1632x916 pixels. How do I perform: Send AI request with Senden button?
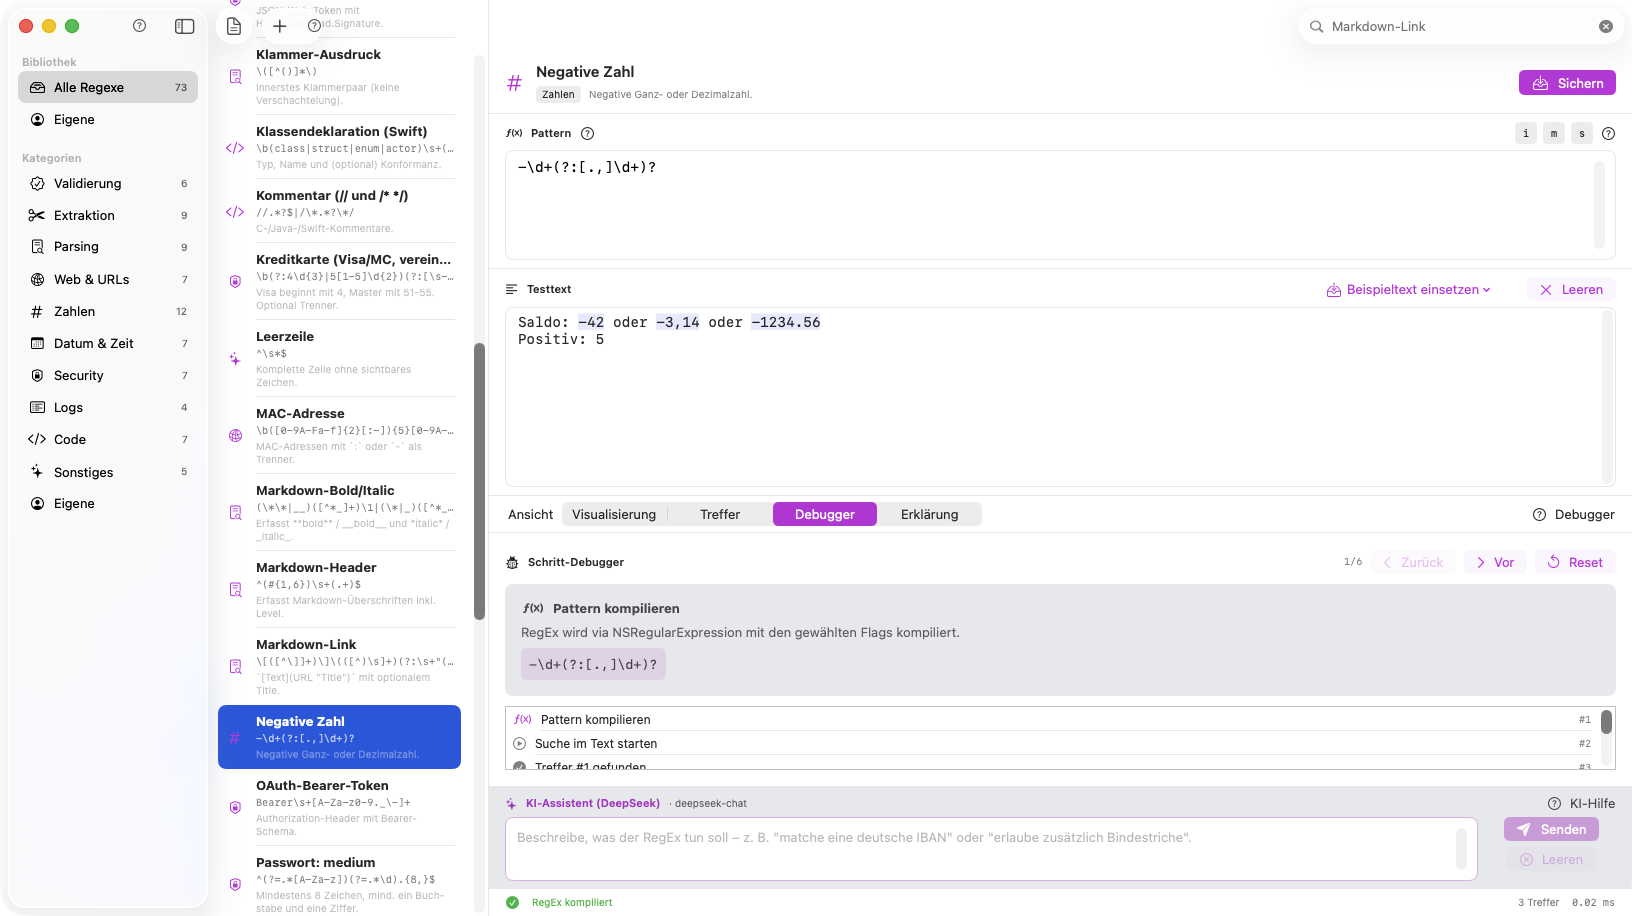[1551, 830]
